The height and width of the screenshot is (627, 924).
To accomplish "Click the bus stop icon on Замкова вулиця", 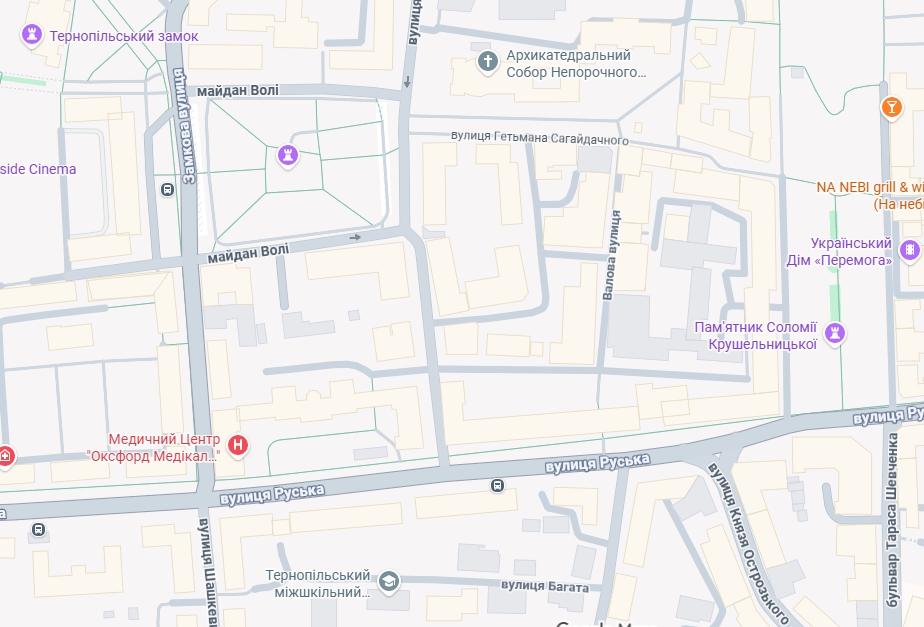I will coord(167,189).
